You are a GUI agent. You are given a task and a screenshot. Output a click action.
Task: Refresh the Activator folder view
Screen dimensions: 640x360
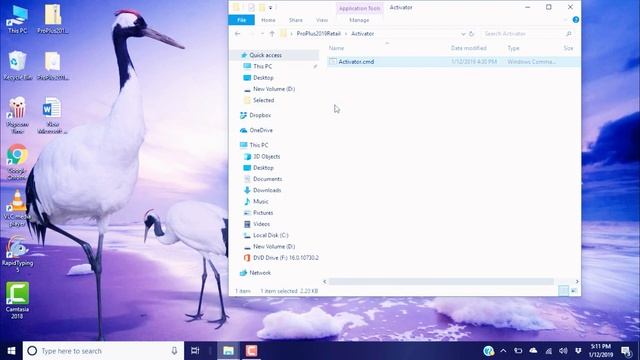[x=471, y=34]
